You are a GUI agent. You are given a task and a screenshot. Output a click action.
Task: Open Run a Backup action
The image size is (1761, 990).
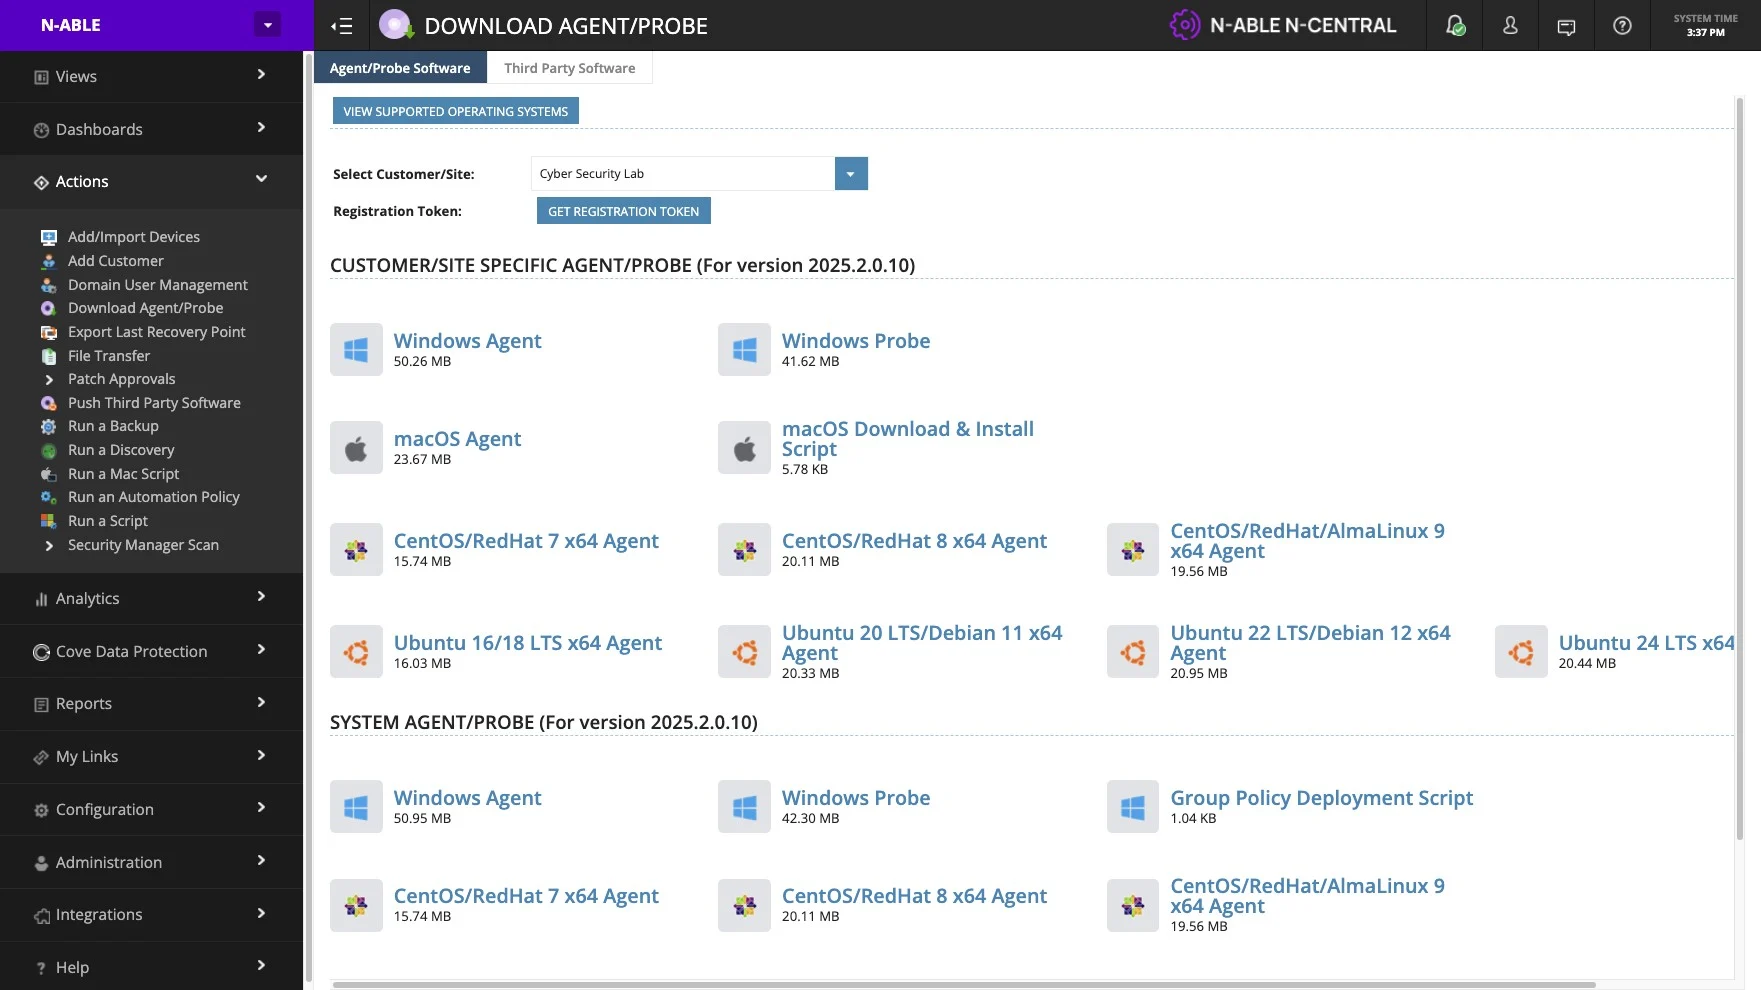pyautogui.click(x=113, y=426)
